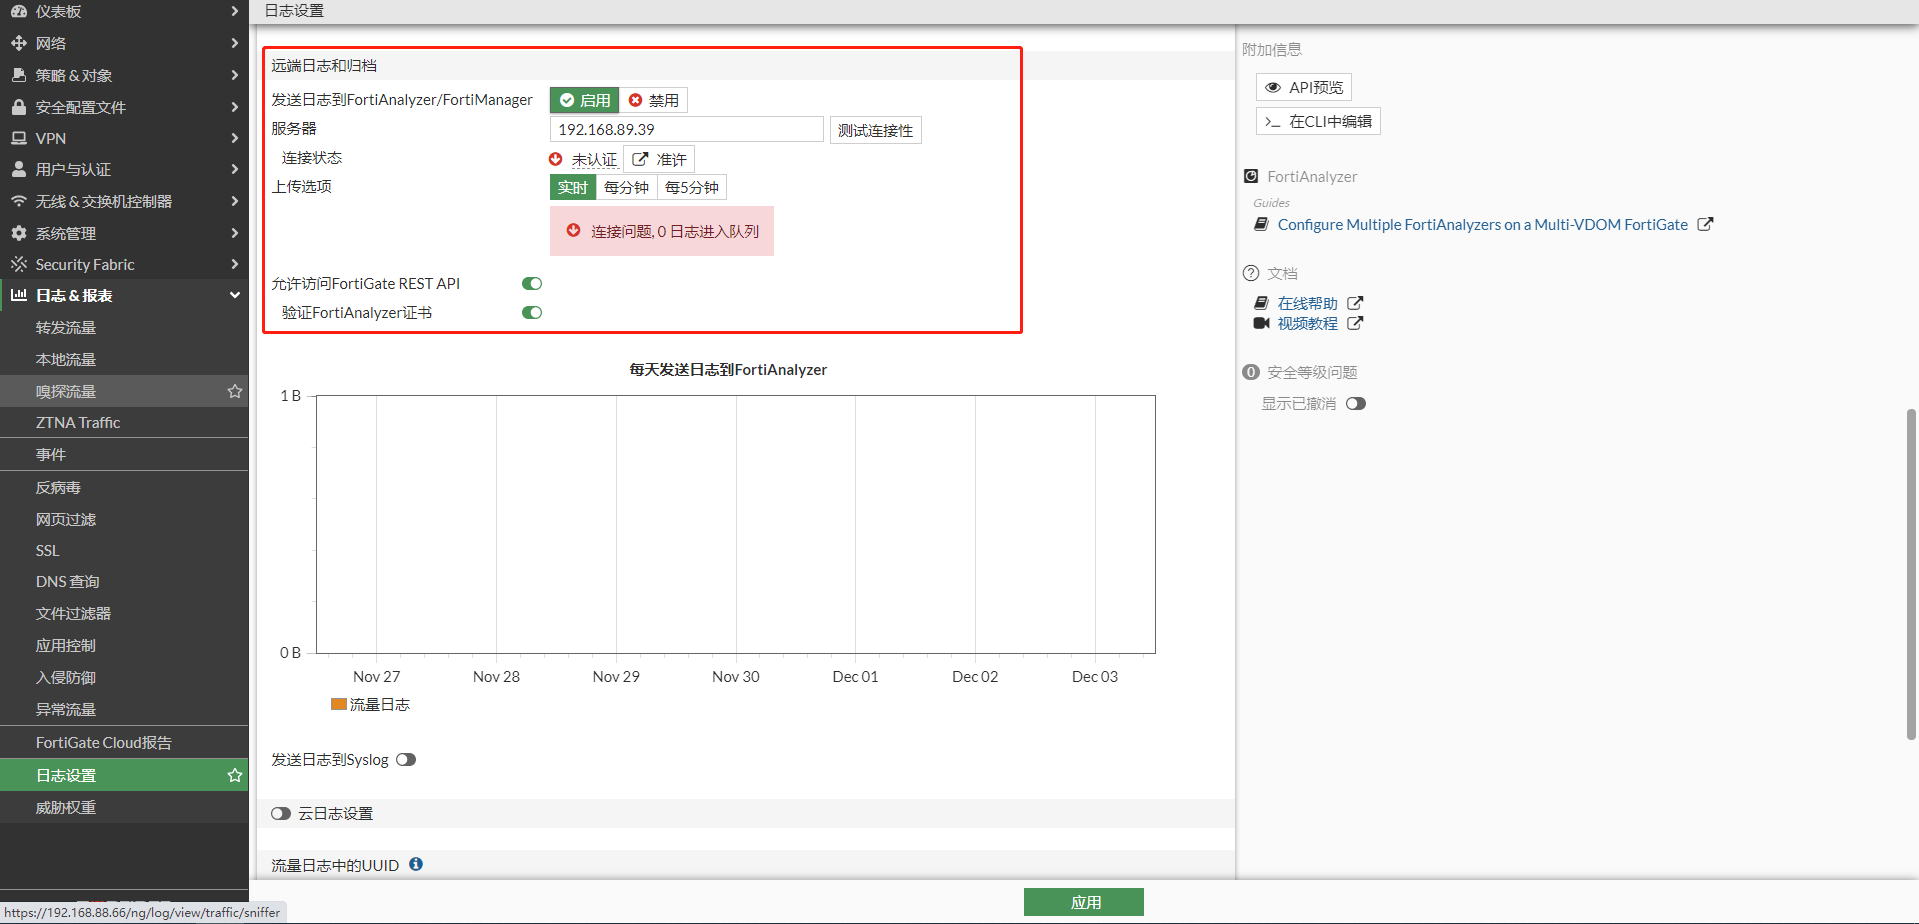This screenshot has width=1919, height=924.
Task: Click the external link icon after 视频教程
Action: (1355, 323)
